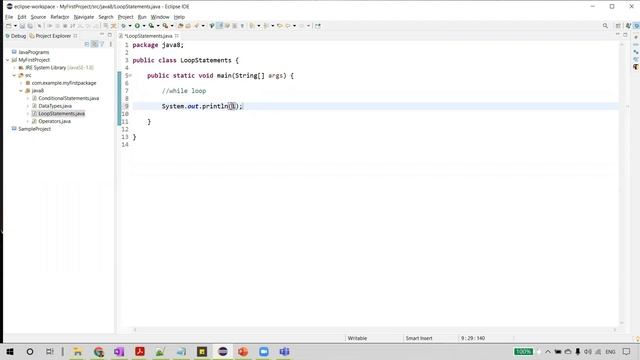The width and height of the screenshot is (640, 360).
Task: Open the Help menu
Action: [x=179, y=17]
